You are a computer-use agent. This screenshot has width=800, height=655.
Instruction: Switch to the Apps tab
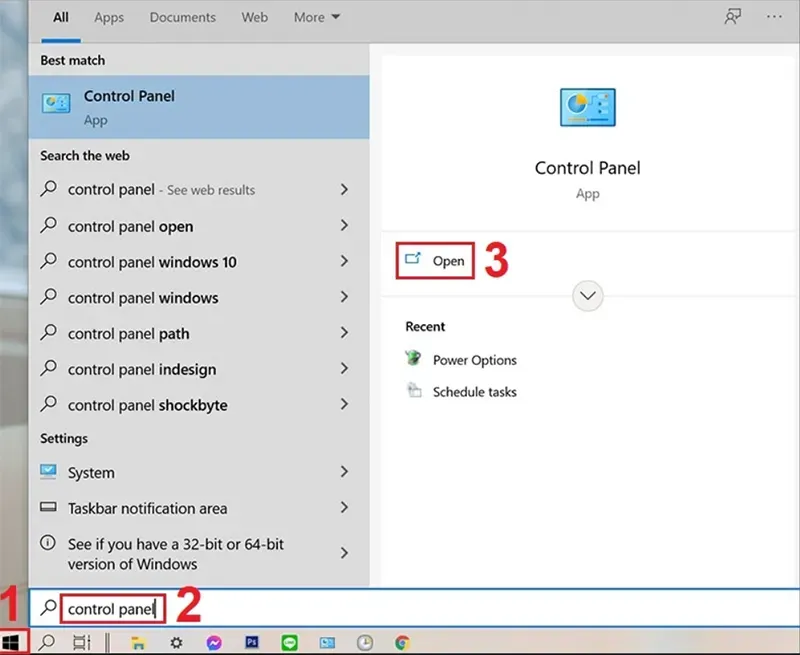point(109,17)
